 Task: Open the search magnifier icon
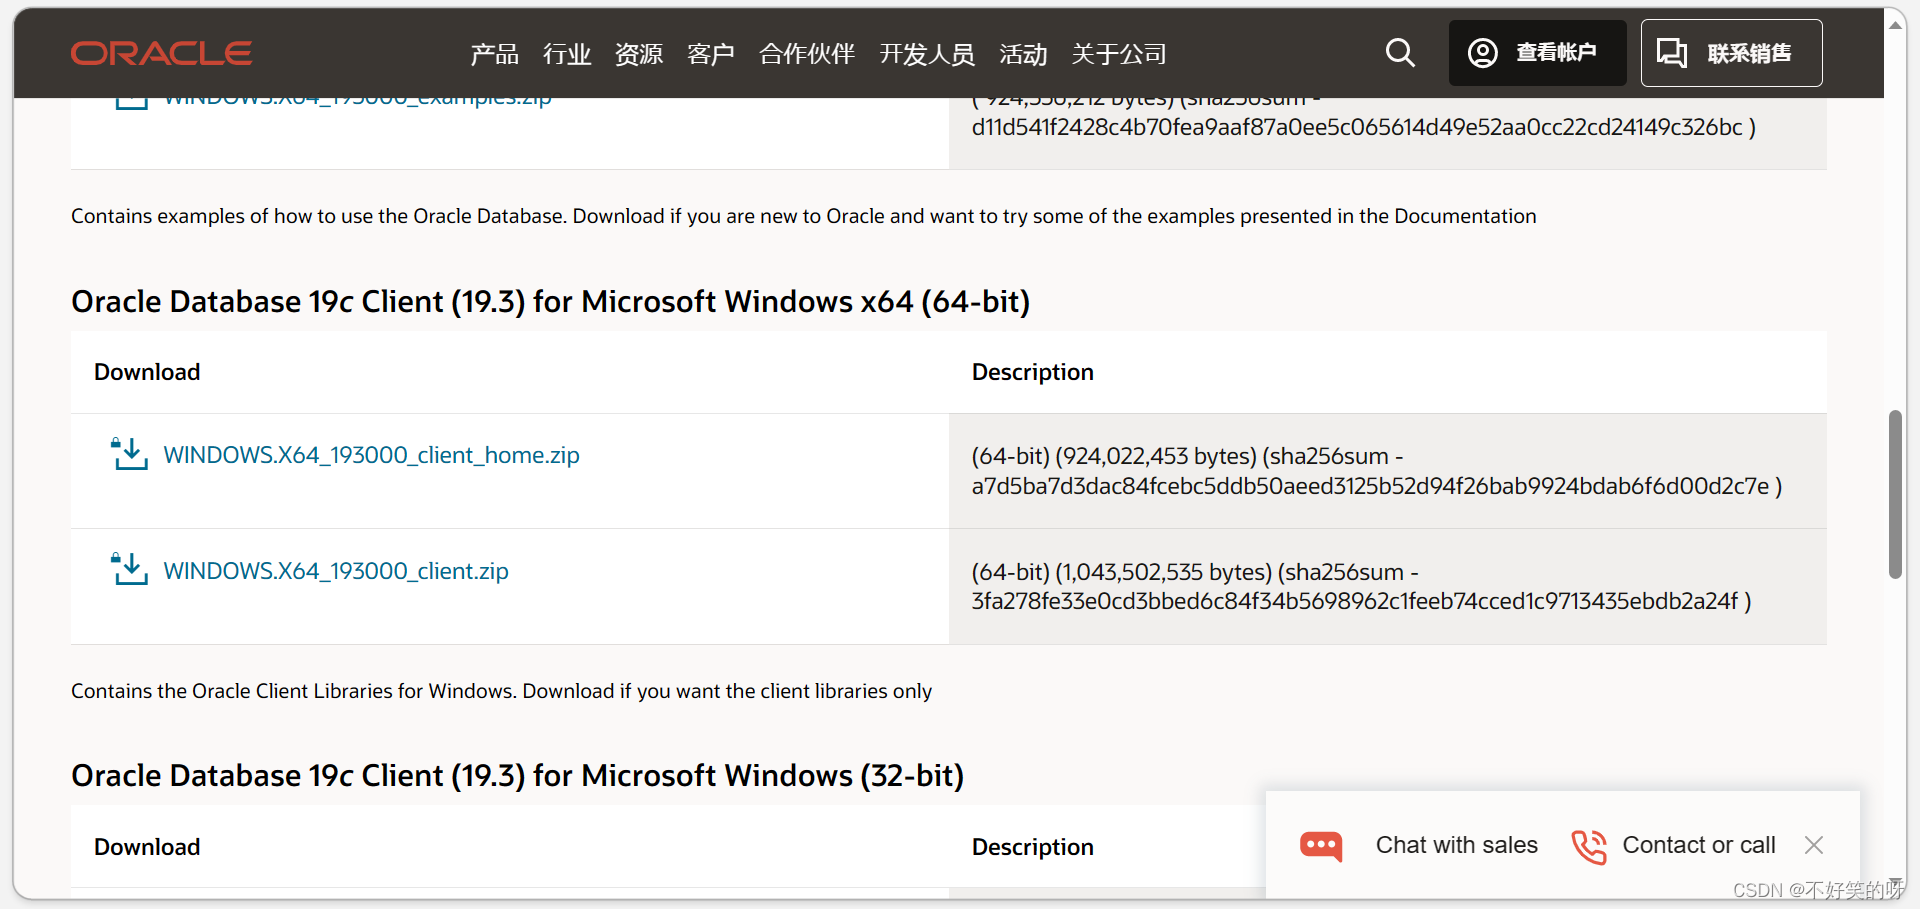click(1400, 53)
